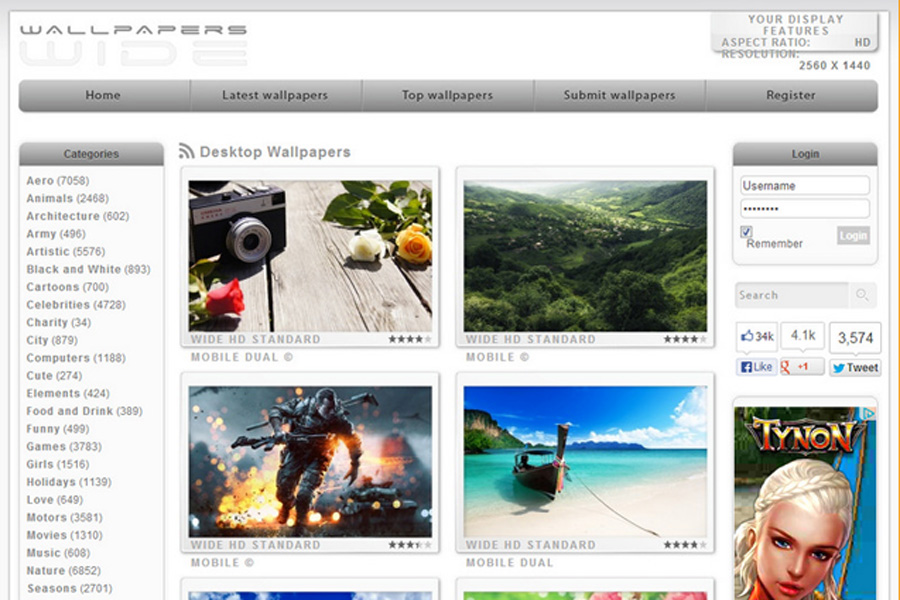This screenshot has height=600, width=900.
Task: Click the Username input field
Action: [805, 185]
